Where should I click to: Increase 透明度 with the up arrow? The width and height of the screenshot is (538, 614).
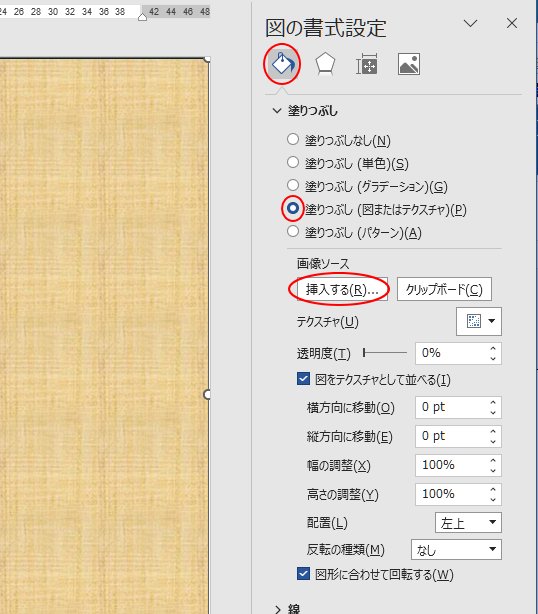coord(493,348)
